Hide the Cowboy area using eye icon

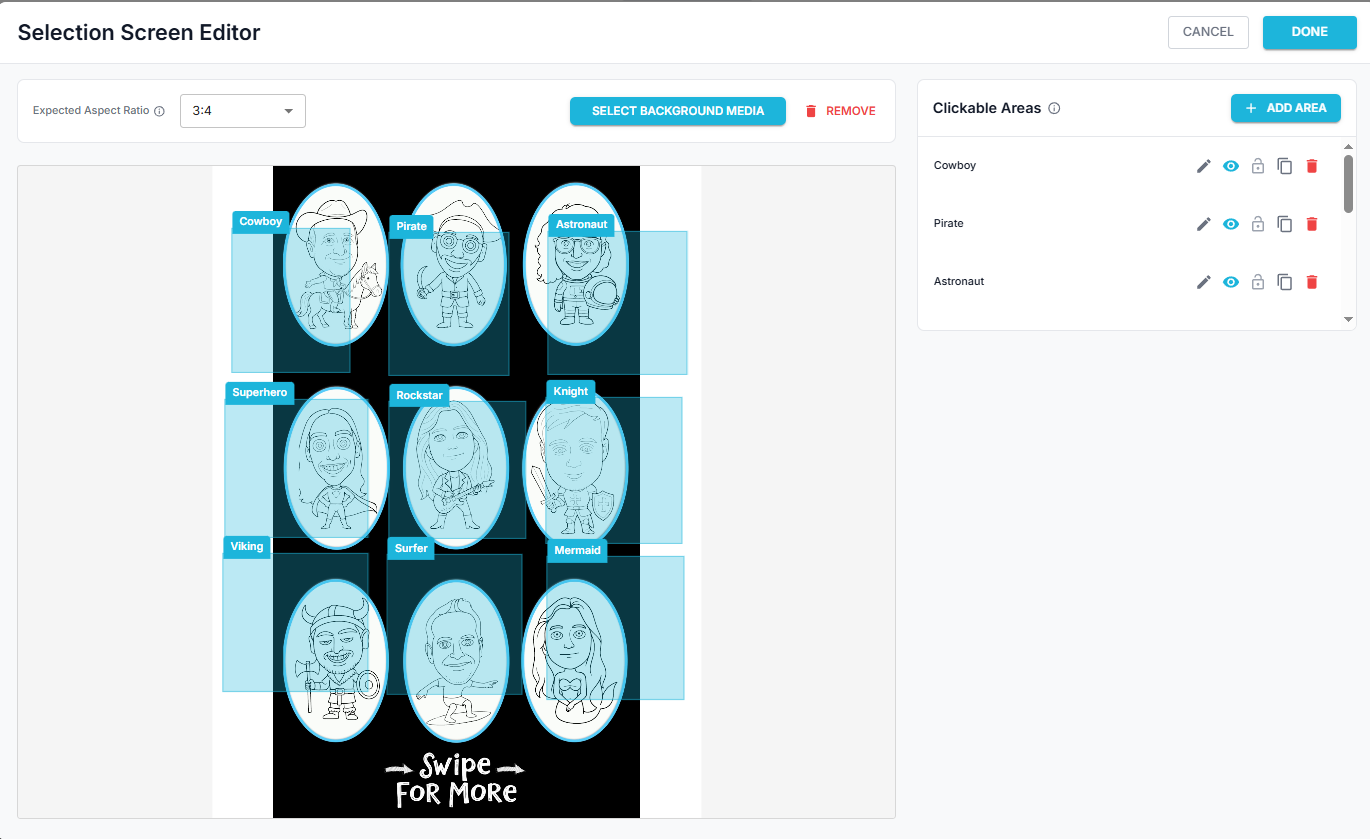click(1231, 166)
